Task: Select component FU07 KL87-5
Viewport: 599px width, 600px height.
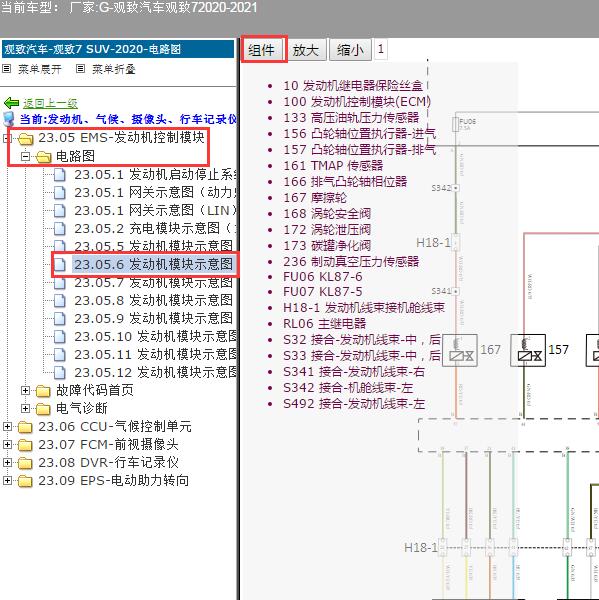Action: point(322,292)
